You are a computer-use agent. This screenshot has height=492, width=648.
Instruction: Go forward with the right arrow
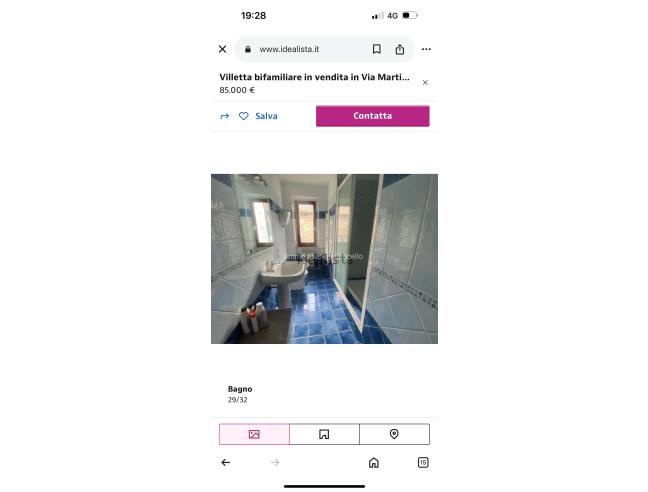pos(275,462)
